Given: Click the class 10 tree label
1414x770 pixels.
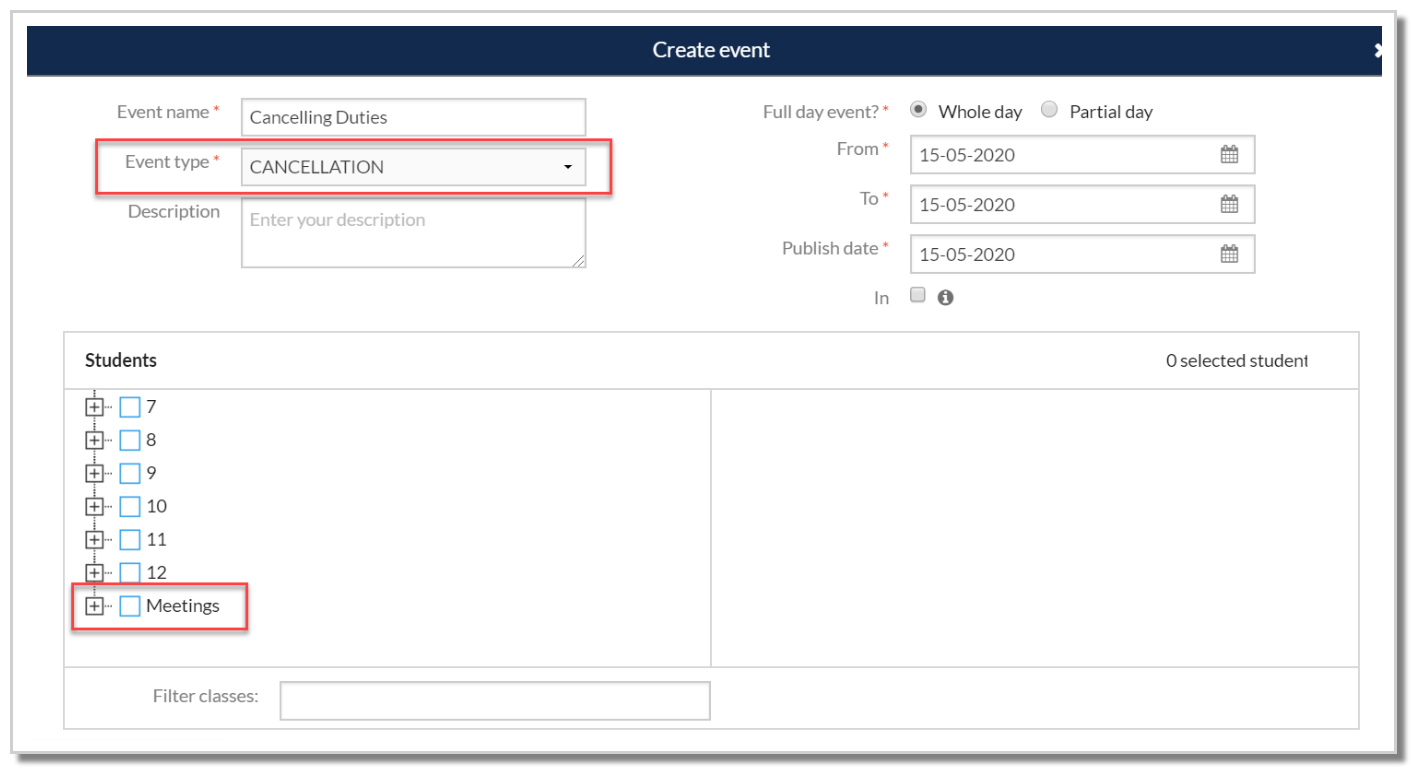Looking at the screenshot, I should click(157, 506).
